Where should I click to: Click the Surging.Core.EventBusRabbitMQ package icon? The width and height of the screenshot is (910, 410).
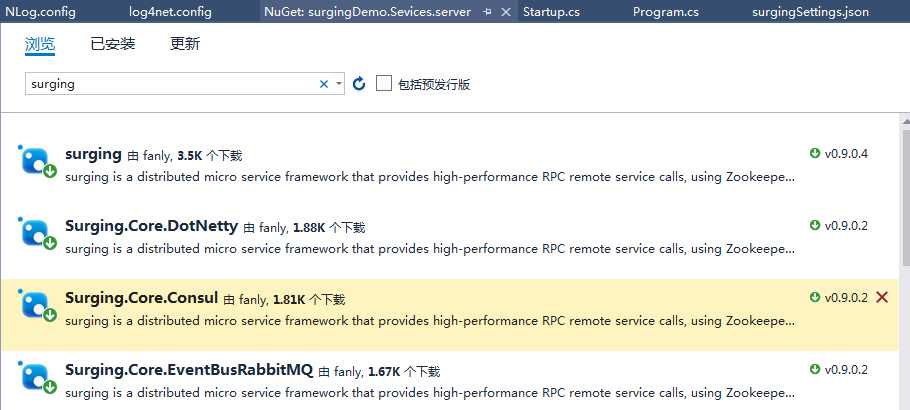coord(35,377)
